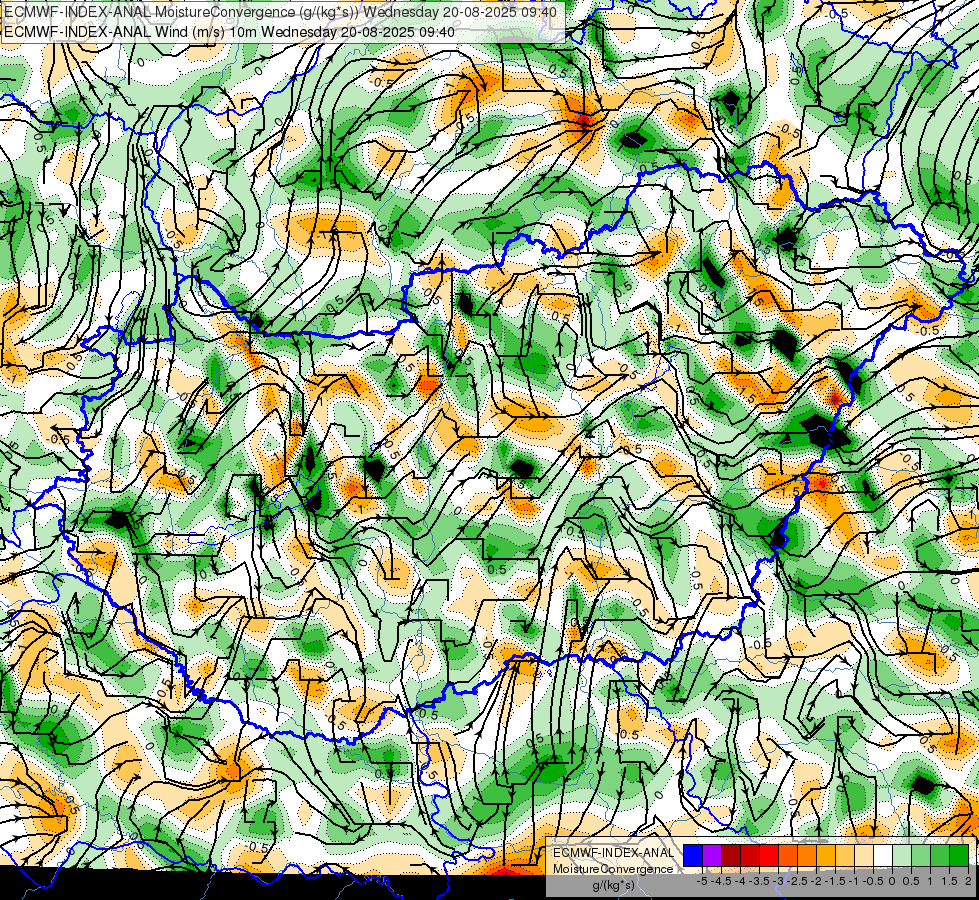Click the medium green swatch between 1 and 1.5
Image resolution: width=979 pixels, height=900 pixels.
click(940, 855)
